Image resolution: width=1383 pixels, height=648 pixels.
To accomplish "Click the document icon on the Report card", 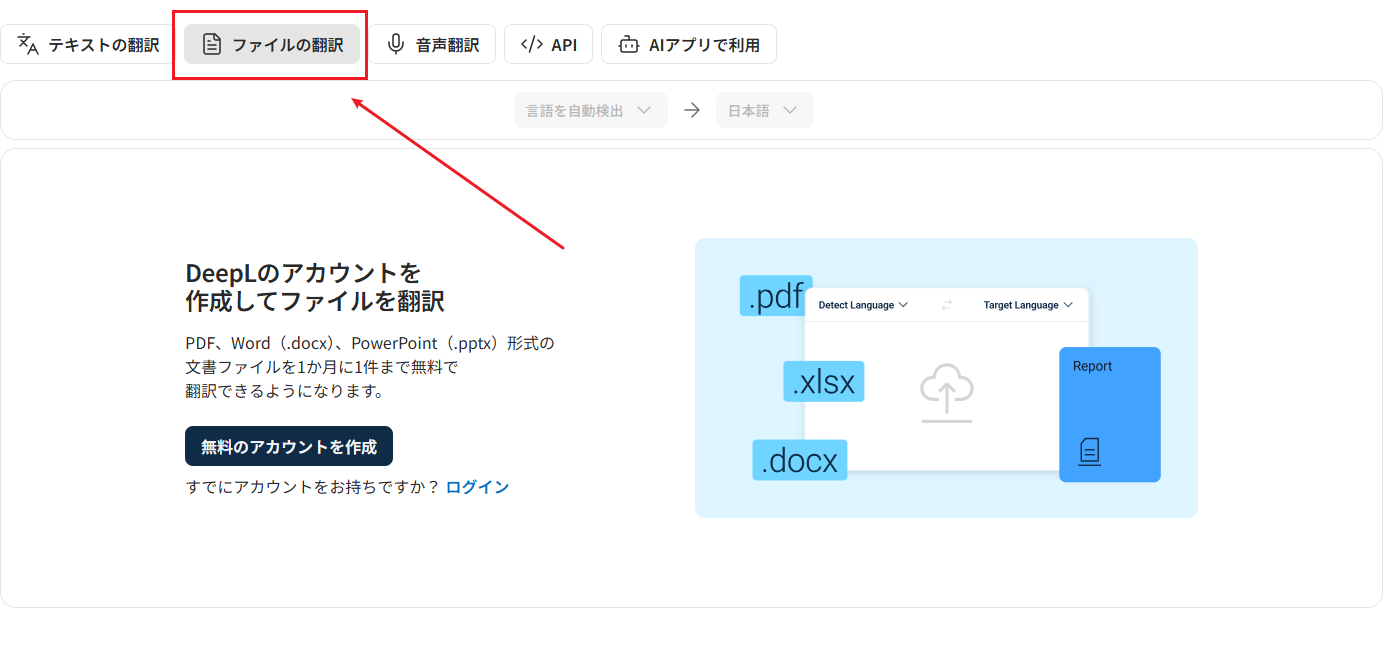I will [1090, 452].
